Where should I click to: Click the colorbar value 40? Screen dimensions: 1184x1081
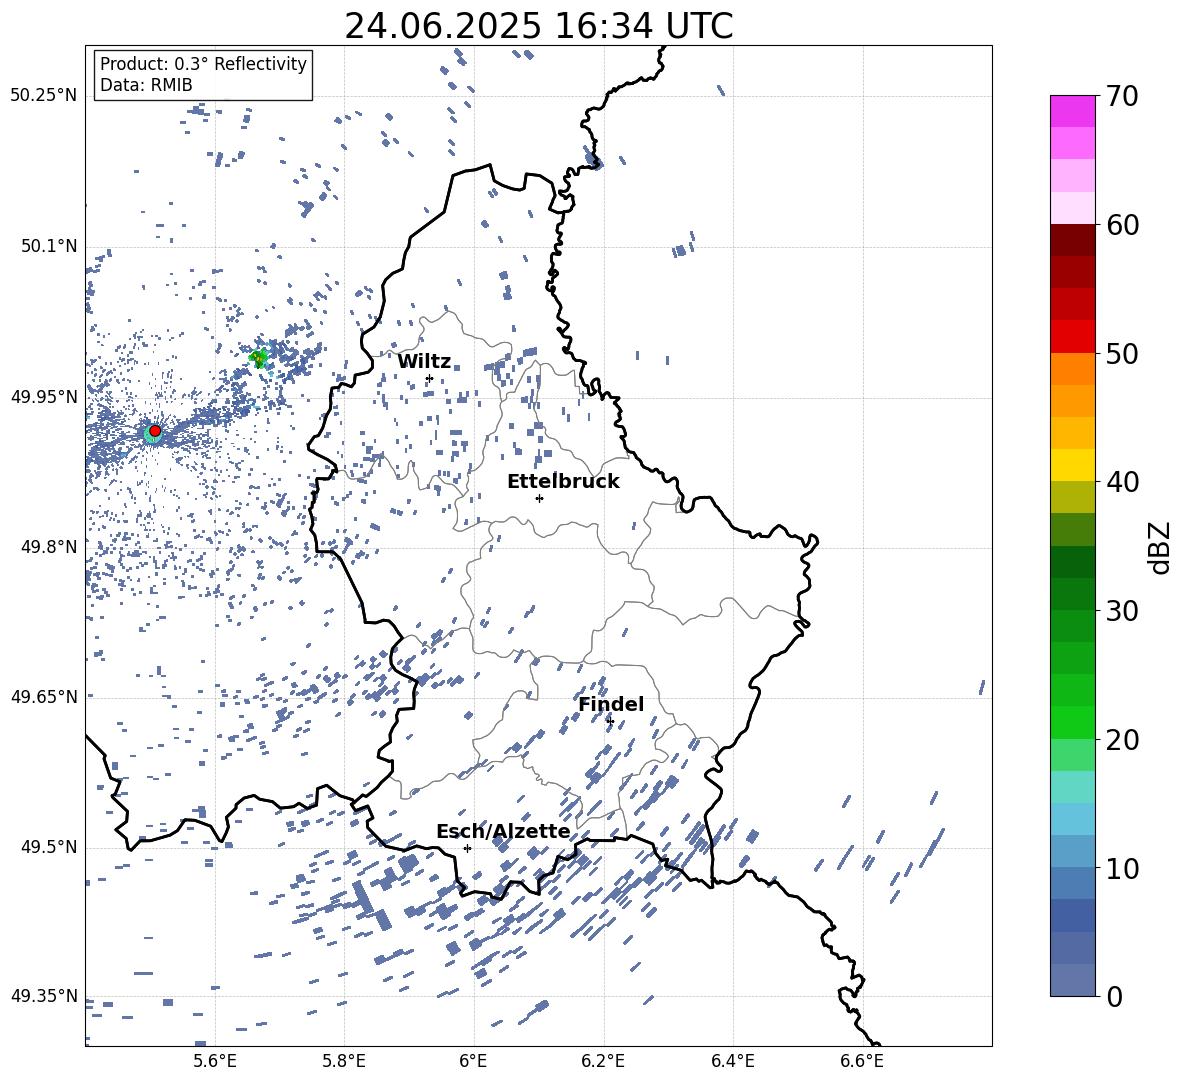[1123, 482]
